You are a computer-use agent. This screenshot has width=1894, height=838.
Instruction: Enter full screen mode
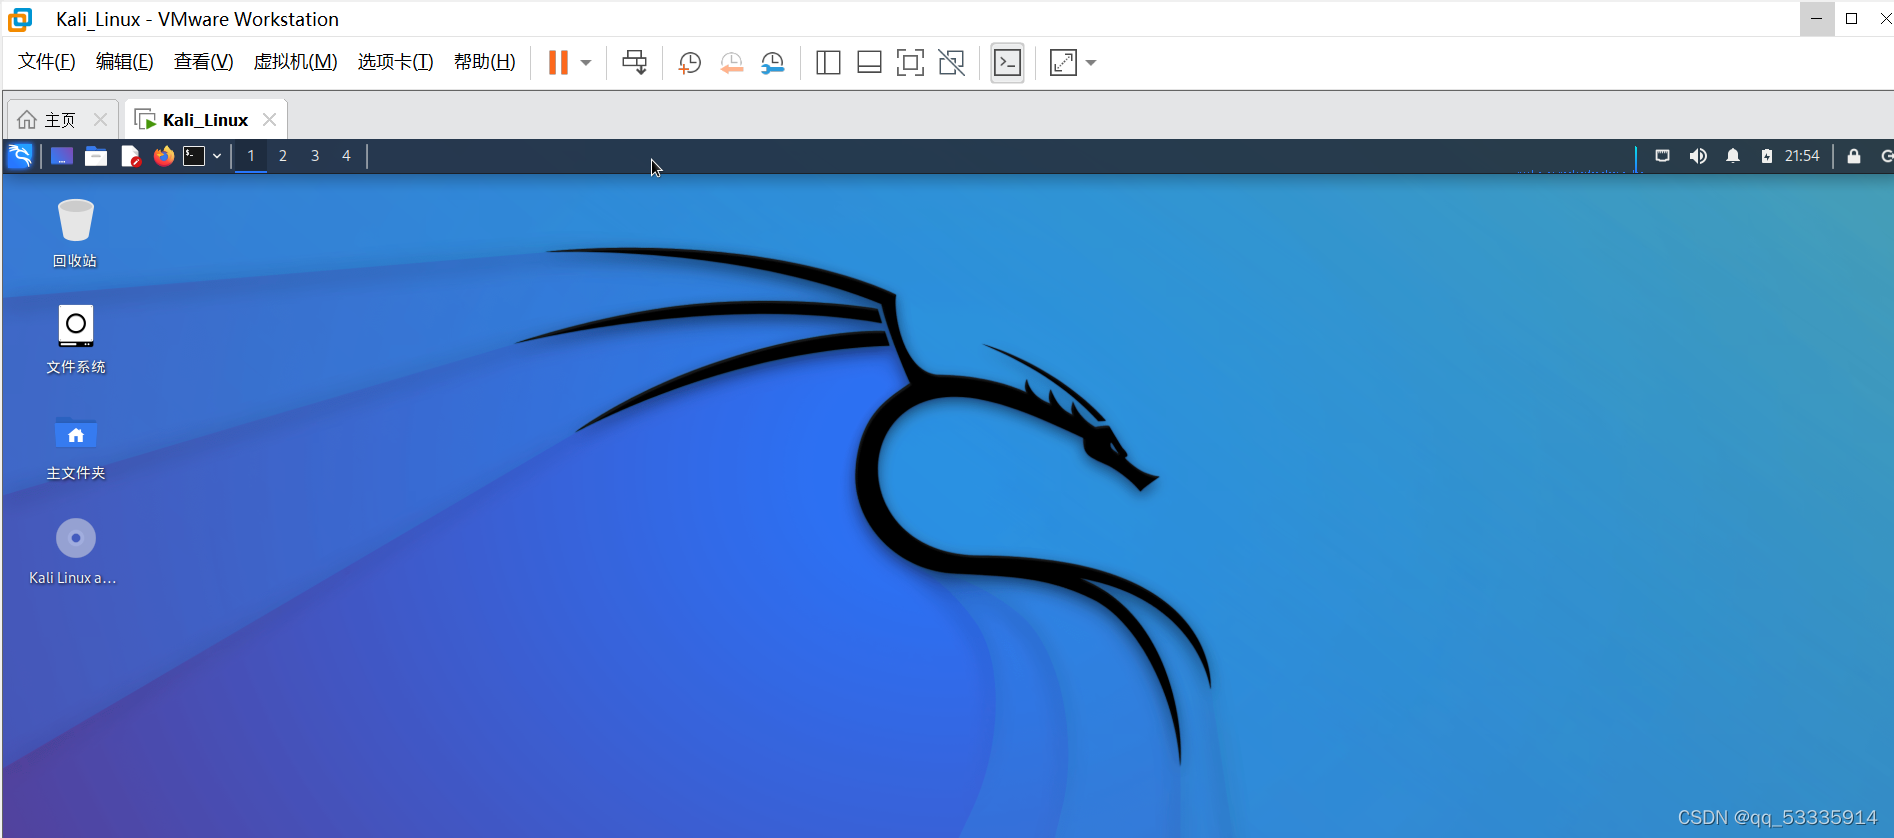(910, 63)
